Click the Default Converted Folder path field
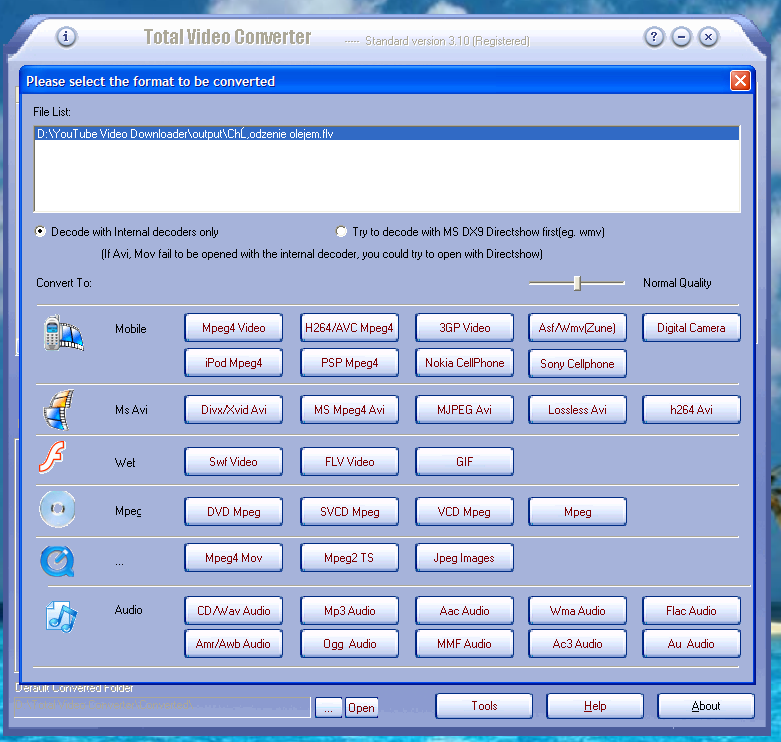Viewport: 781px width, 742px height. [162, 707]
